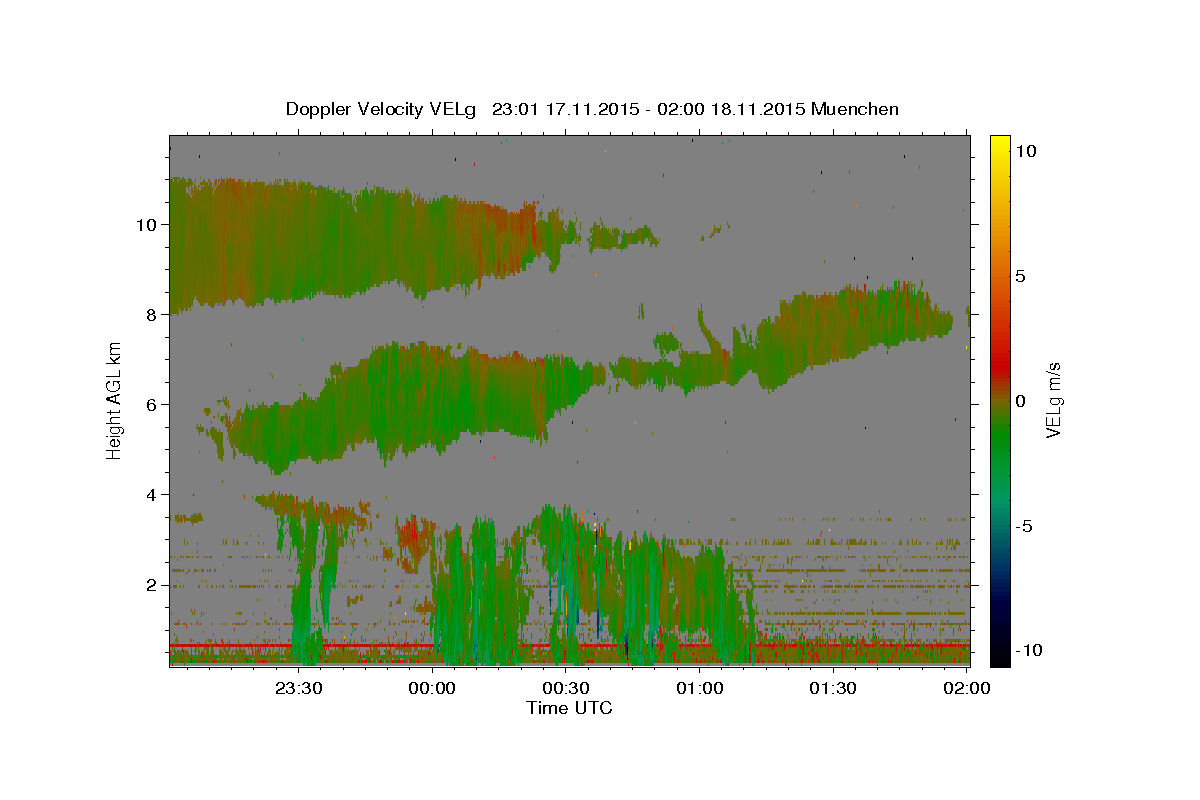Screen dimensions: 1200x800
Task: Click the 23:30 time tick label
Action: tap(299, 688)
